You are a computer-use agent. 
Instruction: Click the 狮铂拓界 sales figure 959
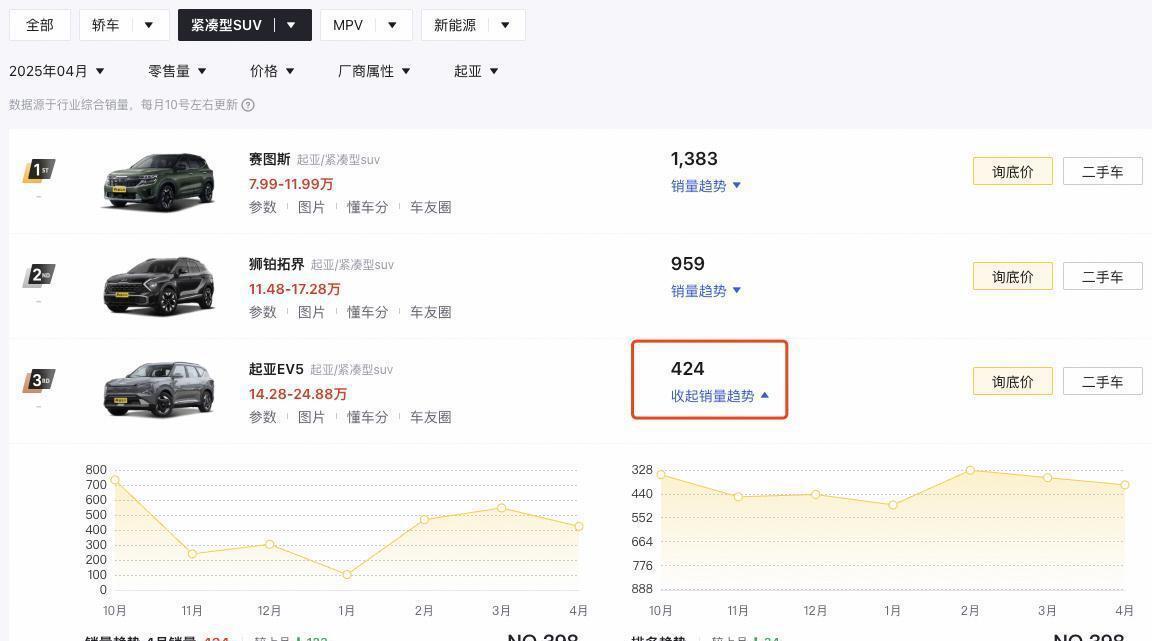[688, 264]
